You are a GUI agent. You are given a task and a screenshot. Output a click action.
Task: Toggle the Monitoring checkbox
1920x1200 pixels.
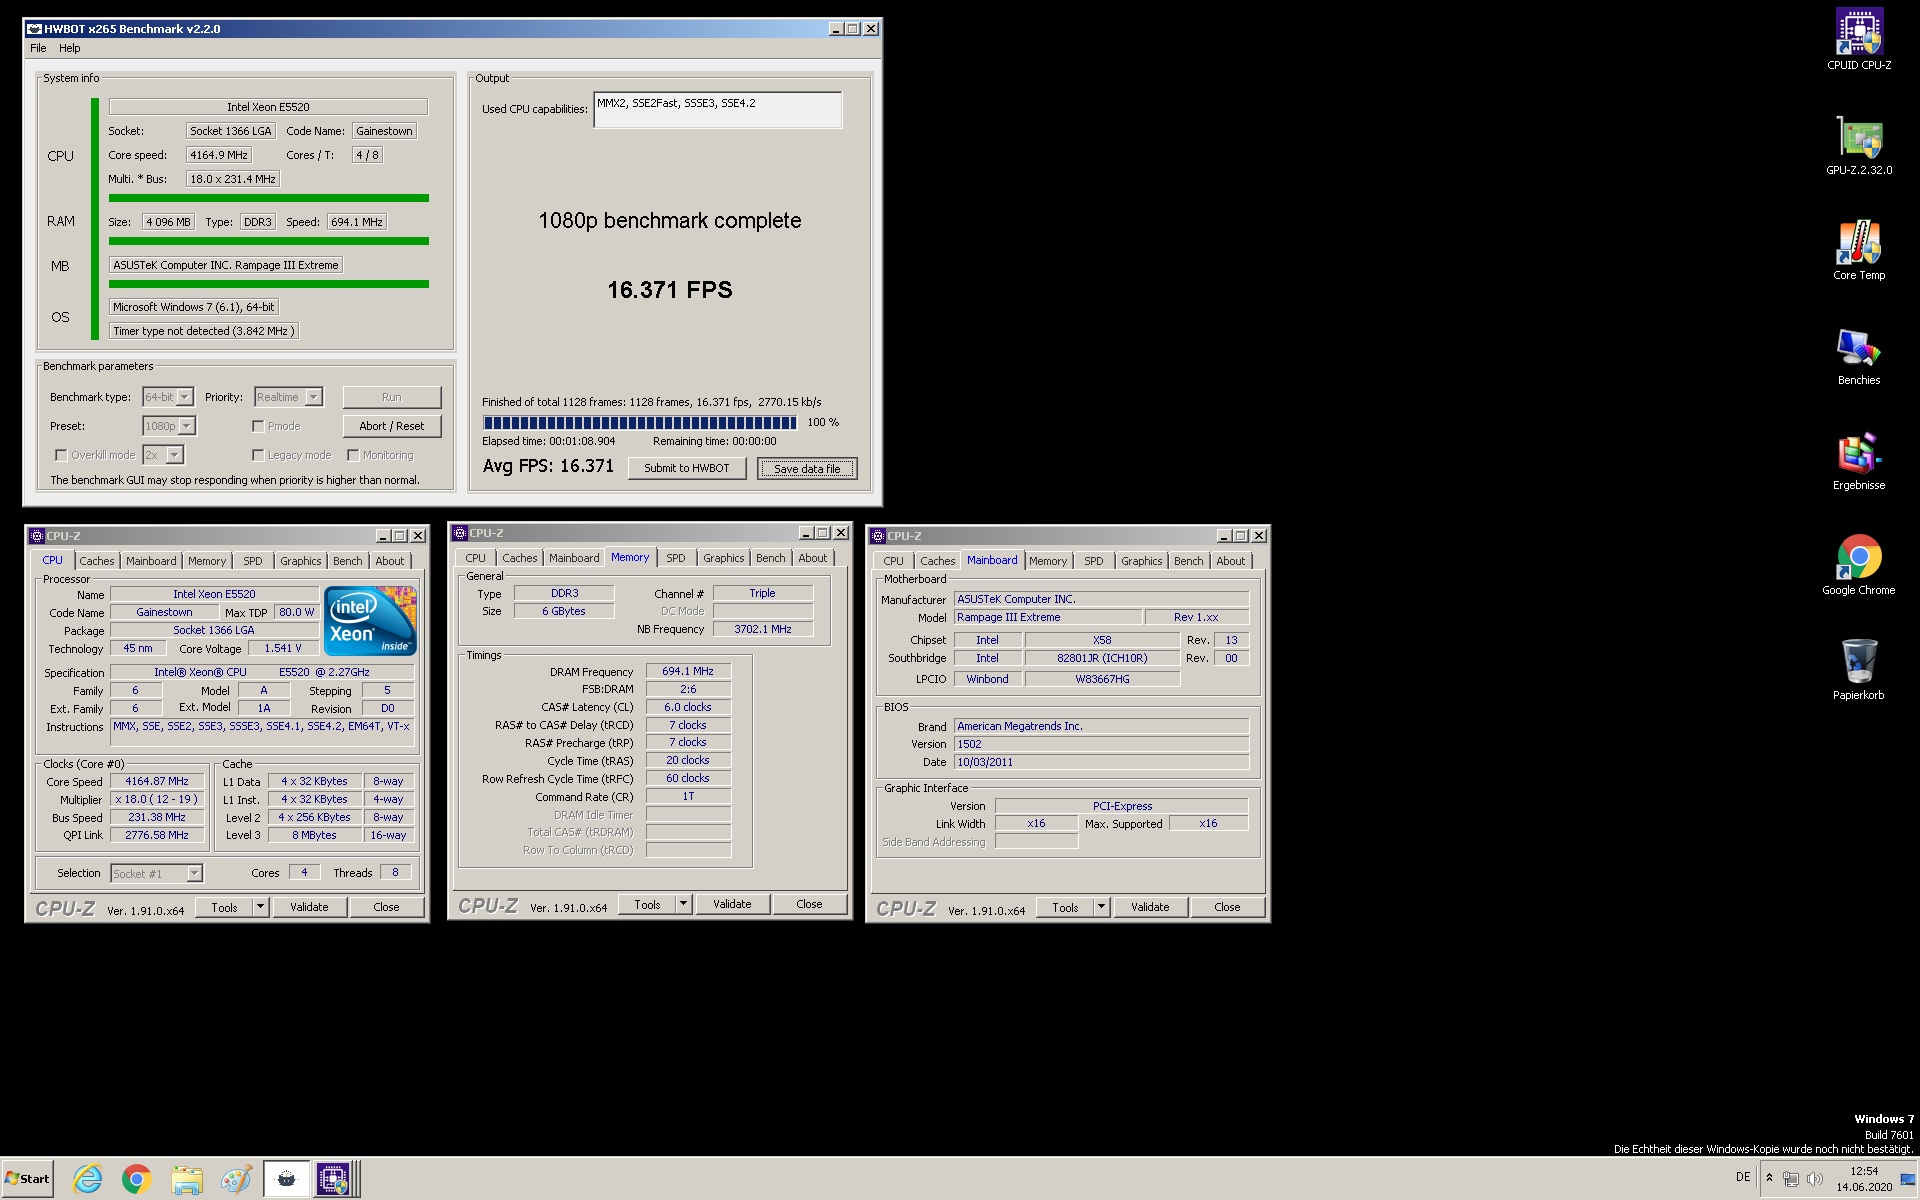tap(353, 455)
